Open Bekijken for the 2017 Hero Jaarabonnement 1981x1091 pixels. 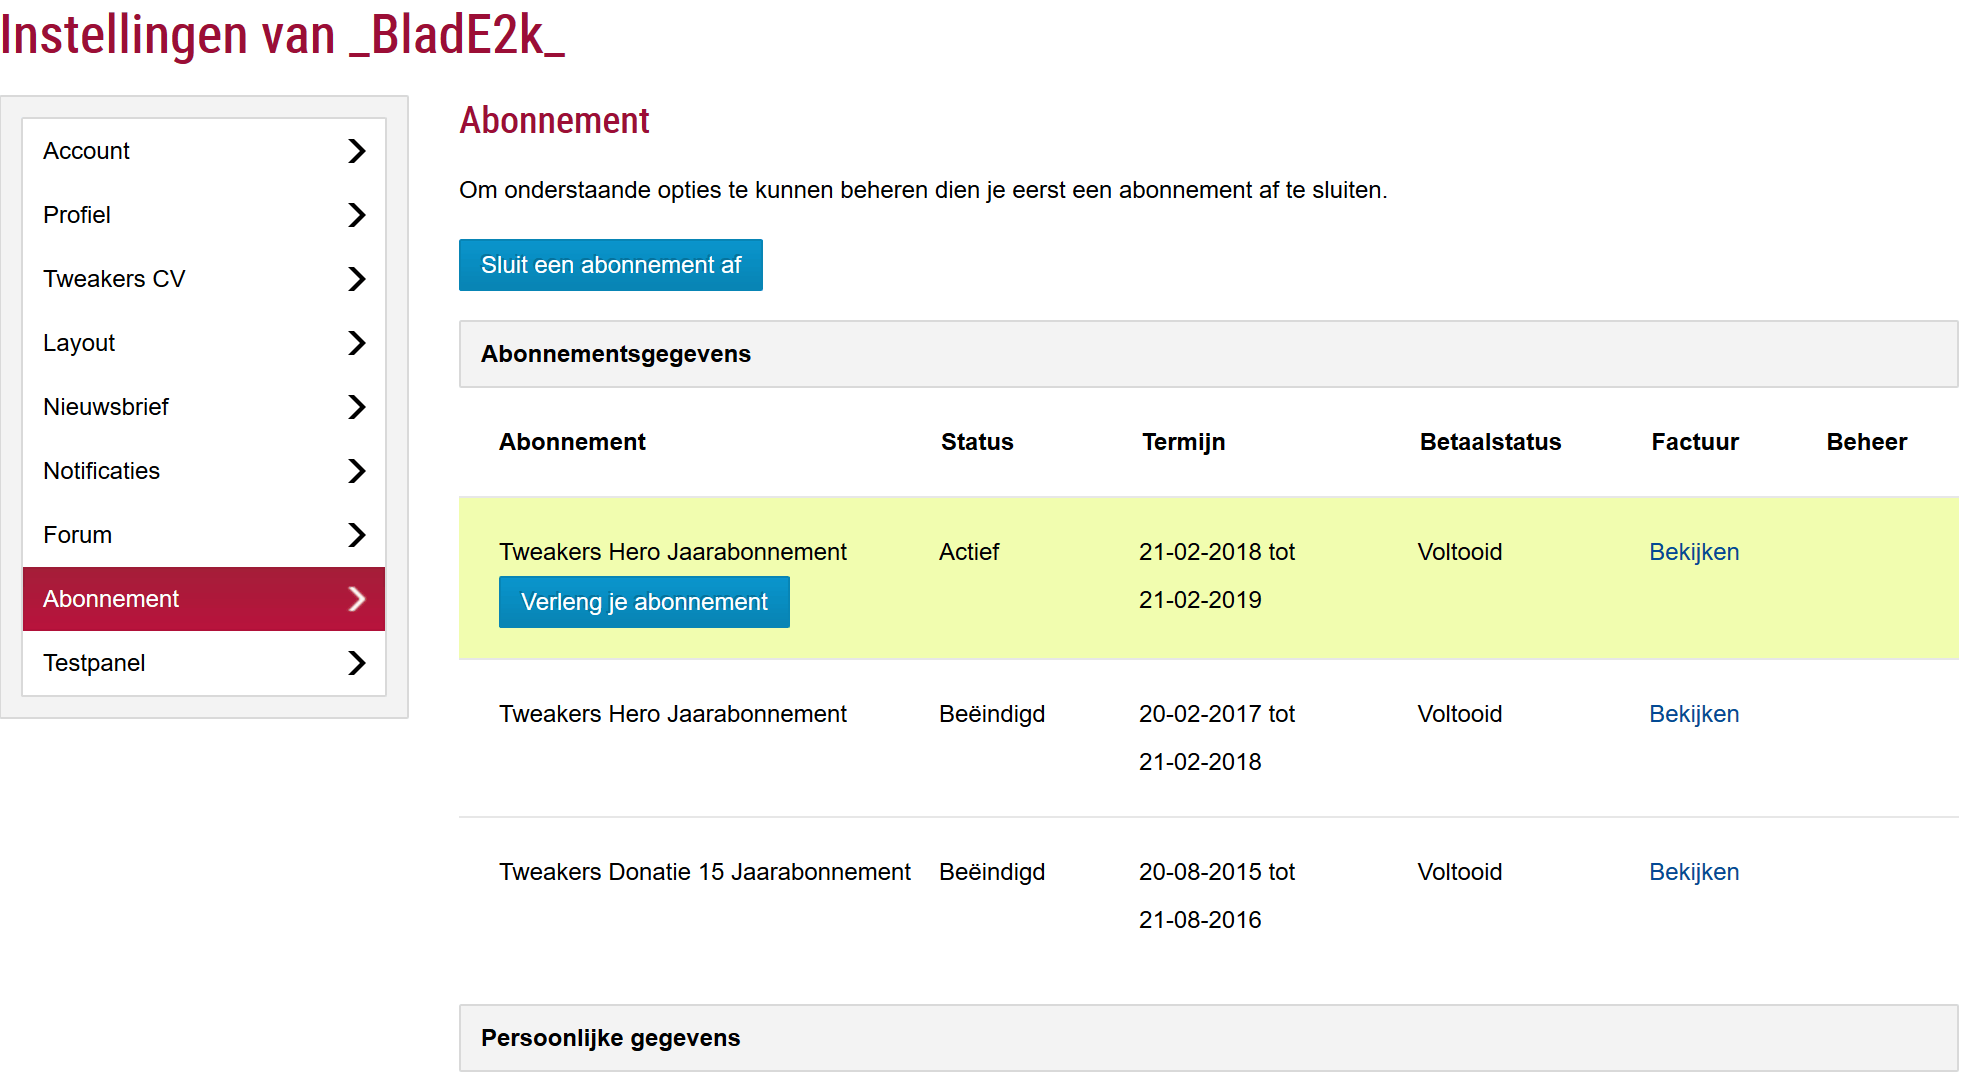click(1694, 714)
